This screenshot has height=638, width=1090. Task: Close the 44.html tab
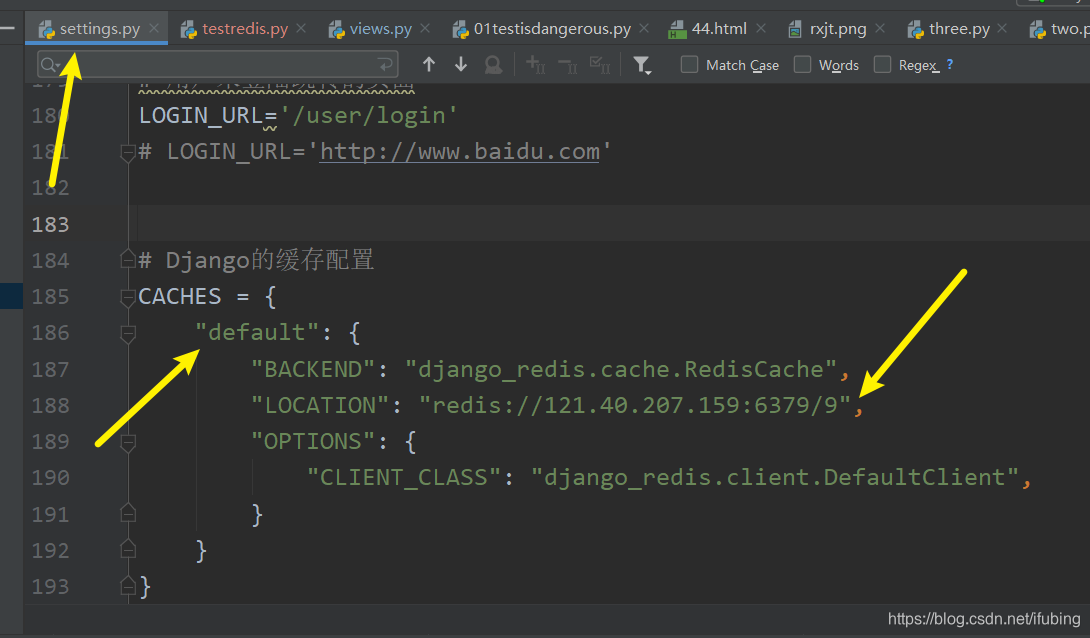760,28
